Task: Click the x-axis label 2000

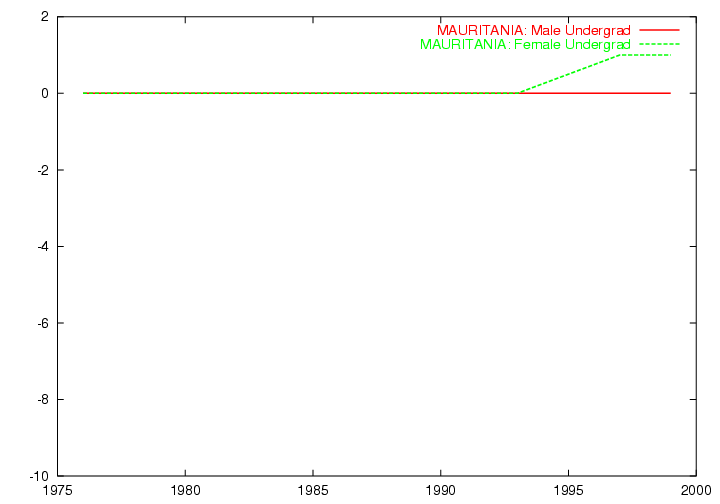Action: (x=696, y=491)
